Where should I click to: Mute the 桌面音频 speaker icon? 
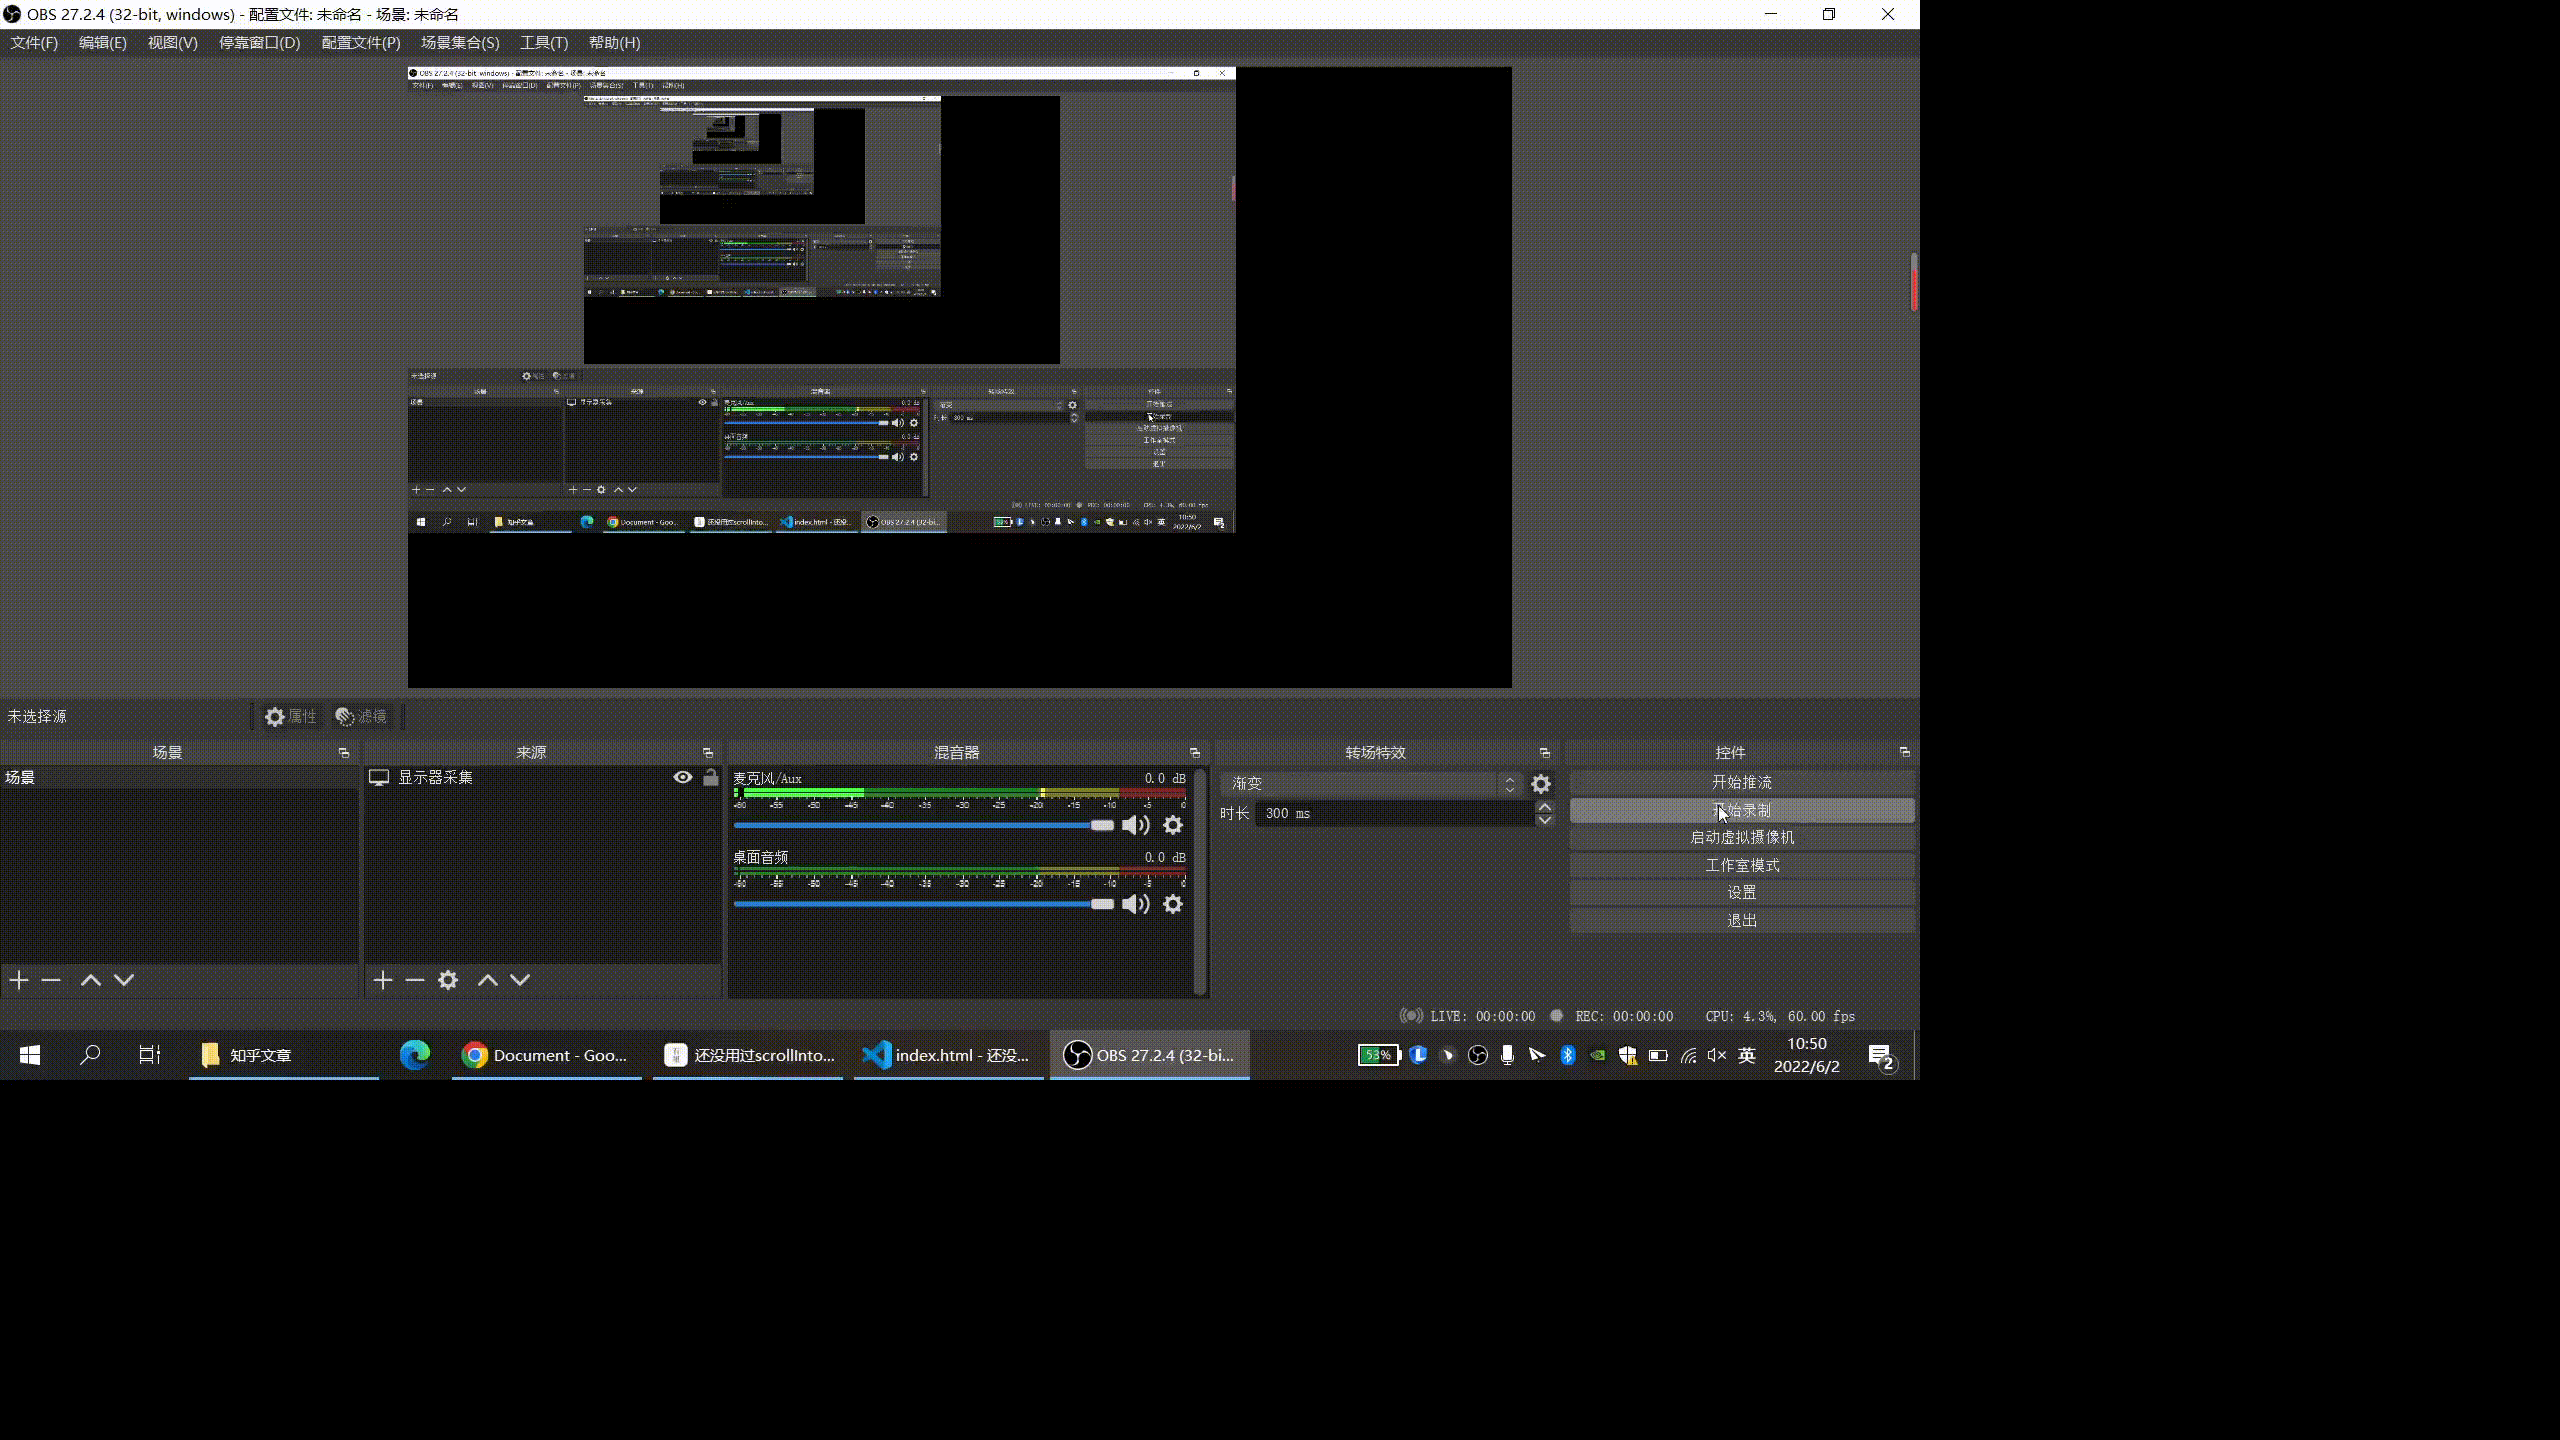(x=1135, y=904)
